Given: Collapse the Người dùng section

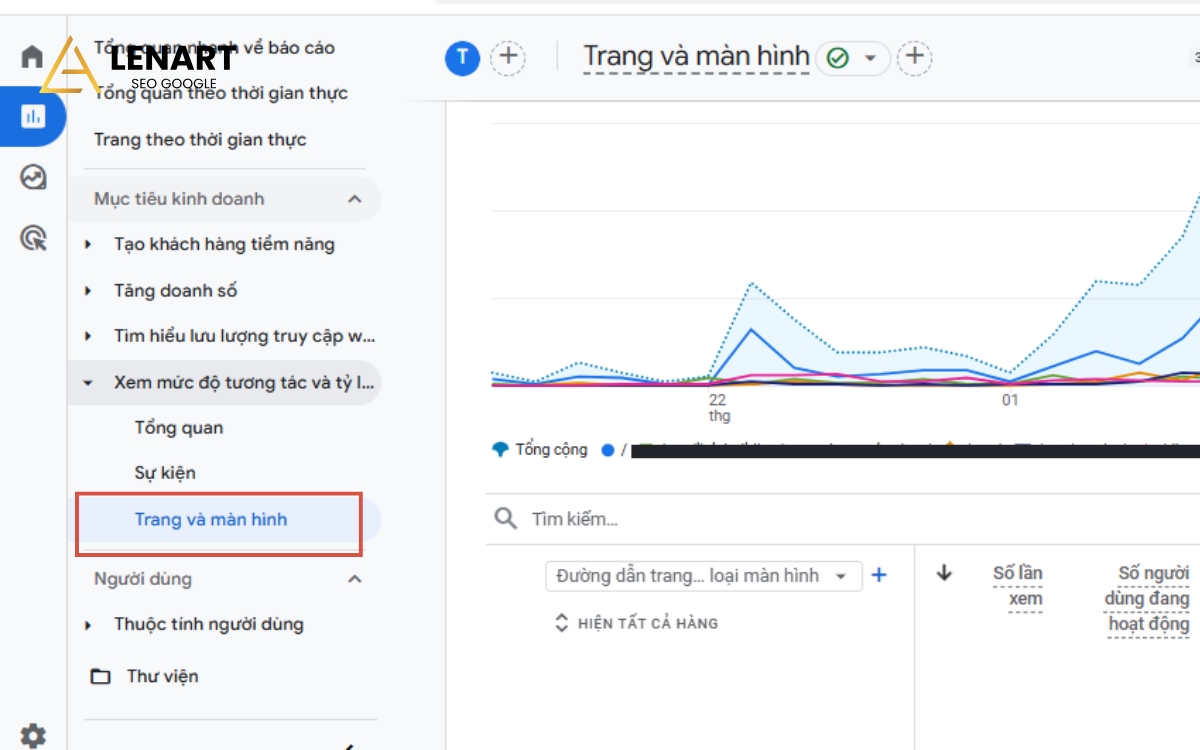Looking at the screenshot, I should pos(354,579).
